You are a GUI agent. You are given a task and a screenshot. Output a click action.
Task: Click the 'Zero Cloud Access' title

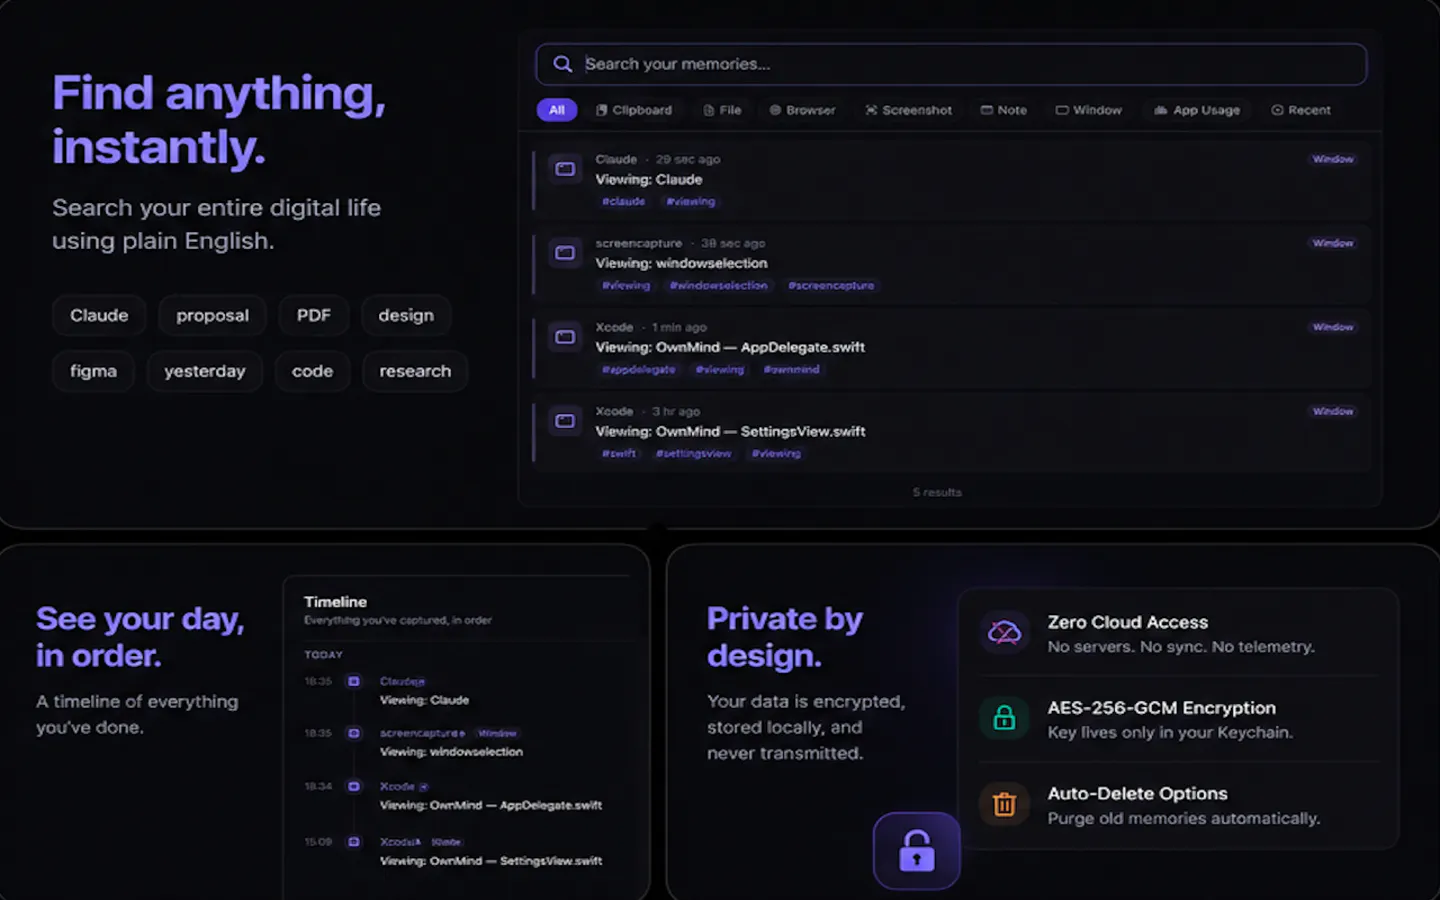[x=1128, y=622]
